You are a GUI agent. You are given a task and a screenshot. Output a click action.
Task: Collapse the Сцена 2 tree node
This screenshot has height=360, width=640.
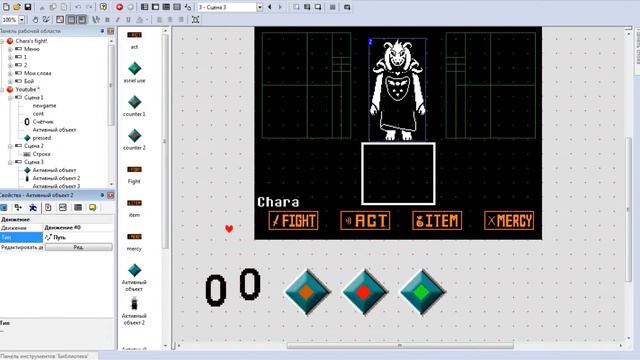[10, 146]
